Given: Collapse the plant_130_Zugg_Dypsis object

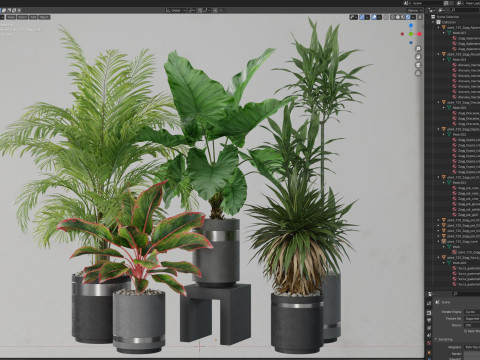Looking at the screenshot, I should [x=439, y=129].
